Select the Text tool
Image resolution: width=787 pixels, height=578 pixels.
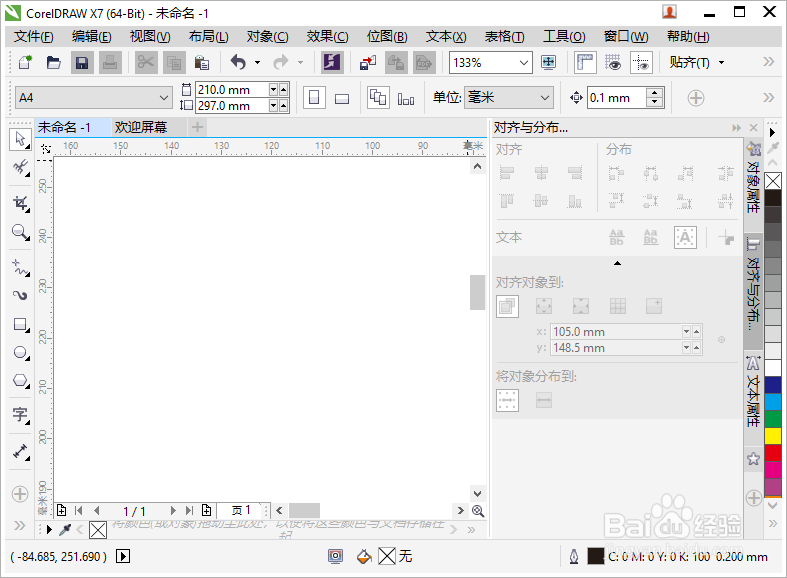20,414
